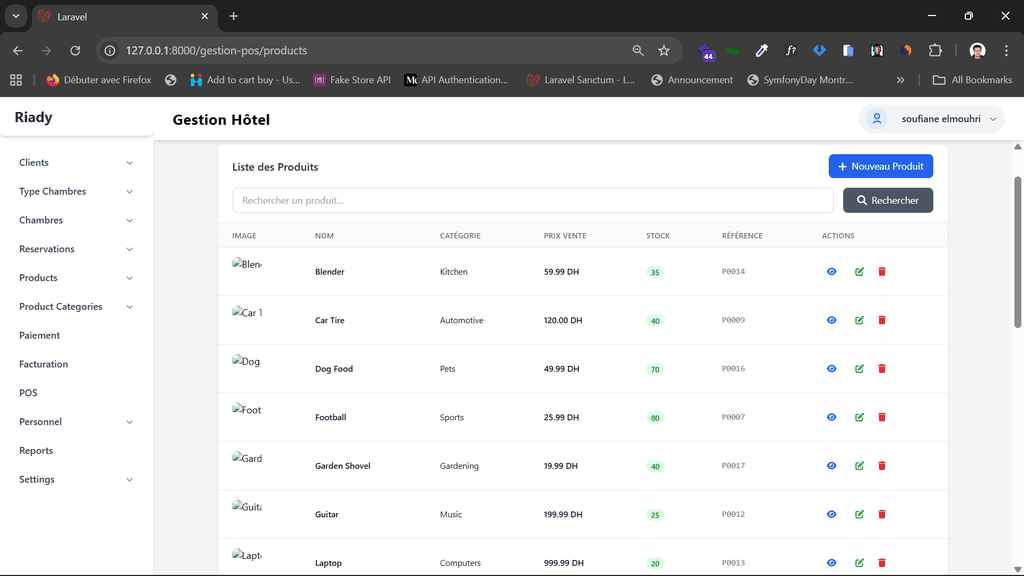Expand the Clients sidebar menu
The width and height of the screenshot is (1024, 576).
tap(76, 163)
